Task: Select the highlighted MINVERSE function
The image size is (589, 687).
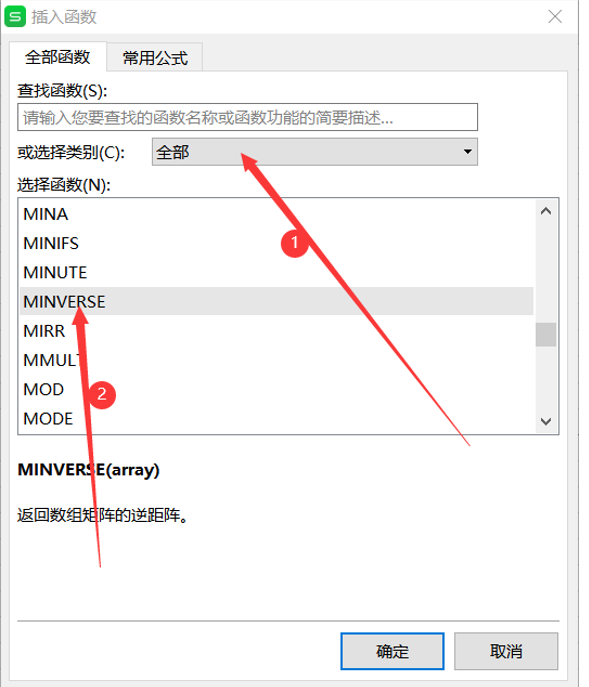Action: point(277,301)
